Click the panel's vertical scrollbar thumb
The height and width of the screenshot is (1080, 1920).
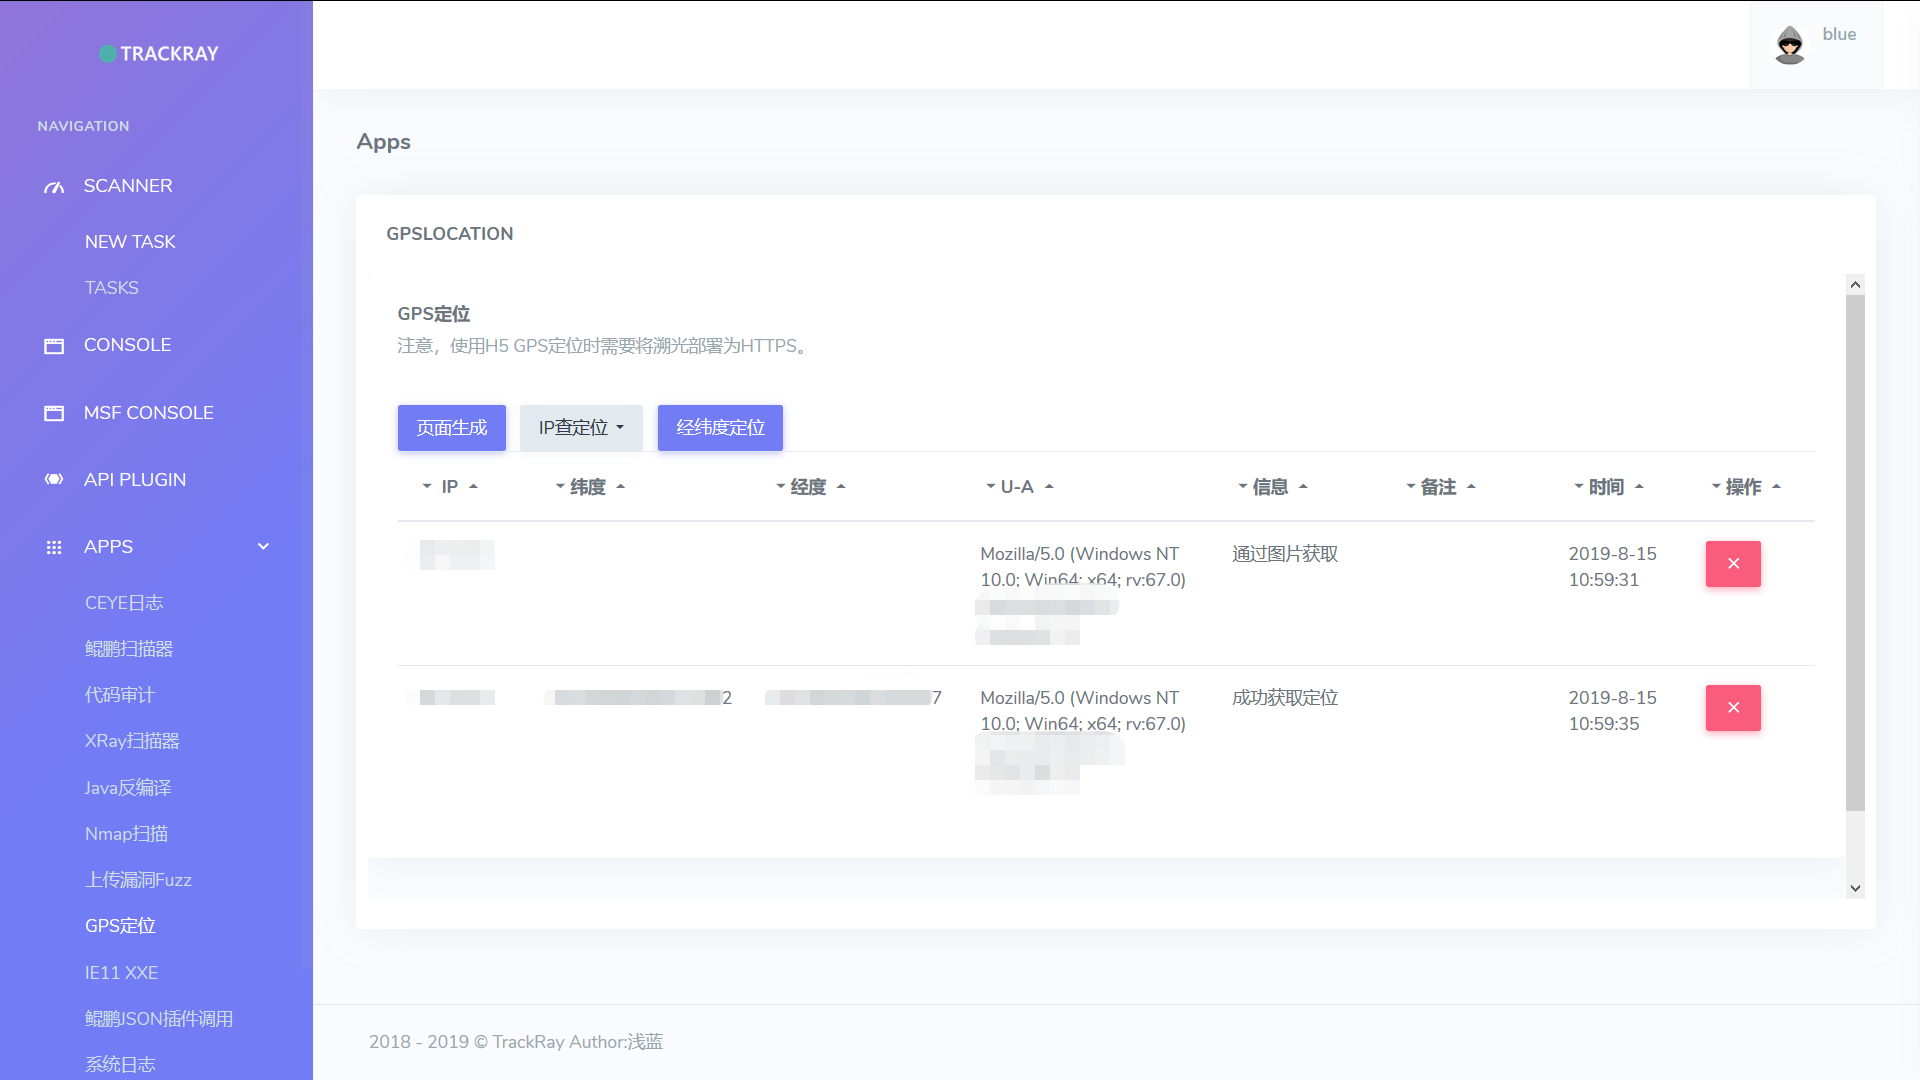pos(1855,550)
